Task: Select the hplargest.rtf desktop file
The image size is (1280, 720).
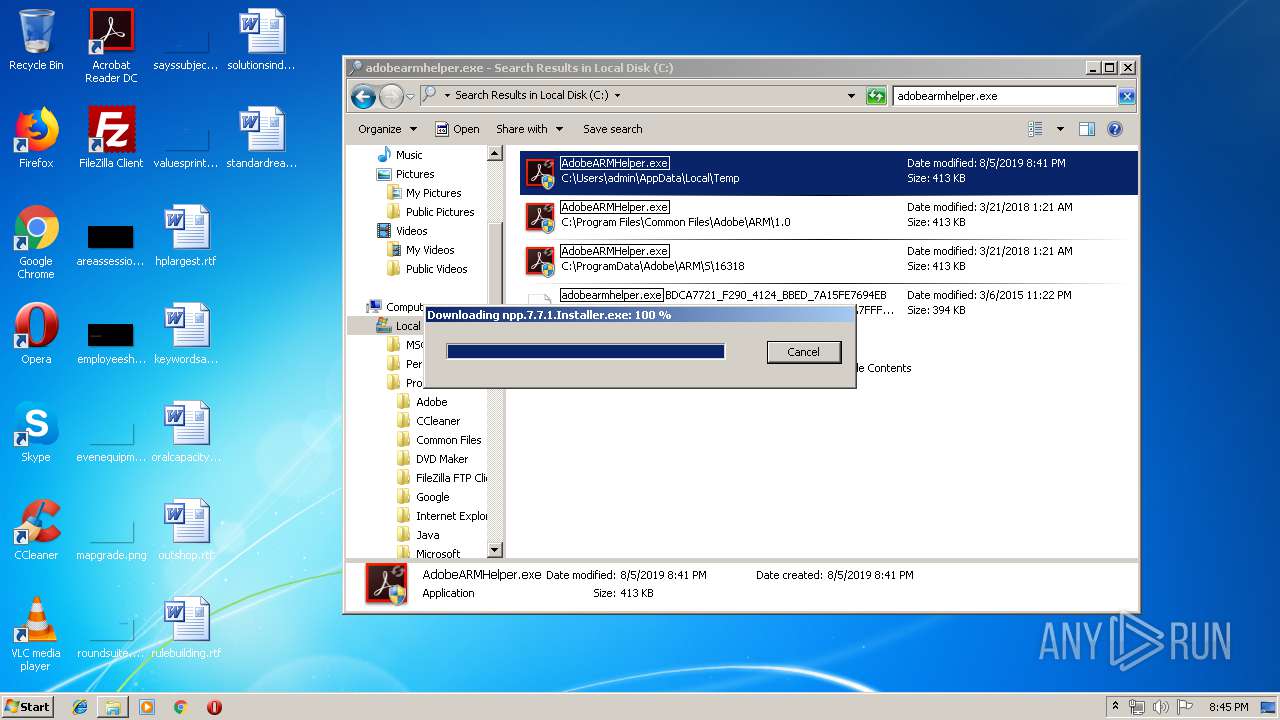Action: point(186,236)
